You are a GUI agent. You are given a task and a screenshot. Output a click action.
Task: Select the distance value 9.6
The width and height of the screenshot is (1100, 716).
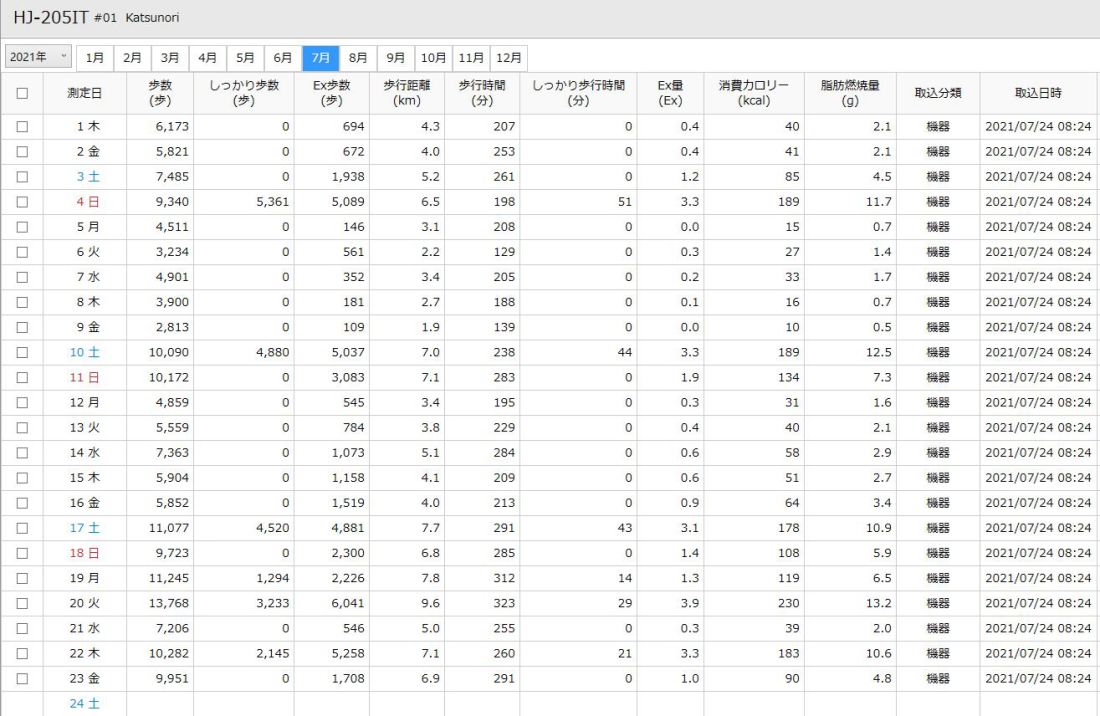click(430, 603)
